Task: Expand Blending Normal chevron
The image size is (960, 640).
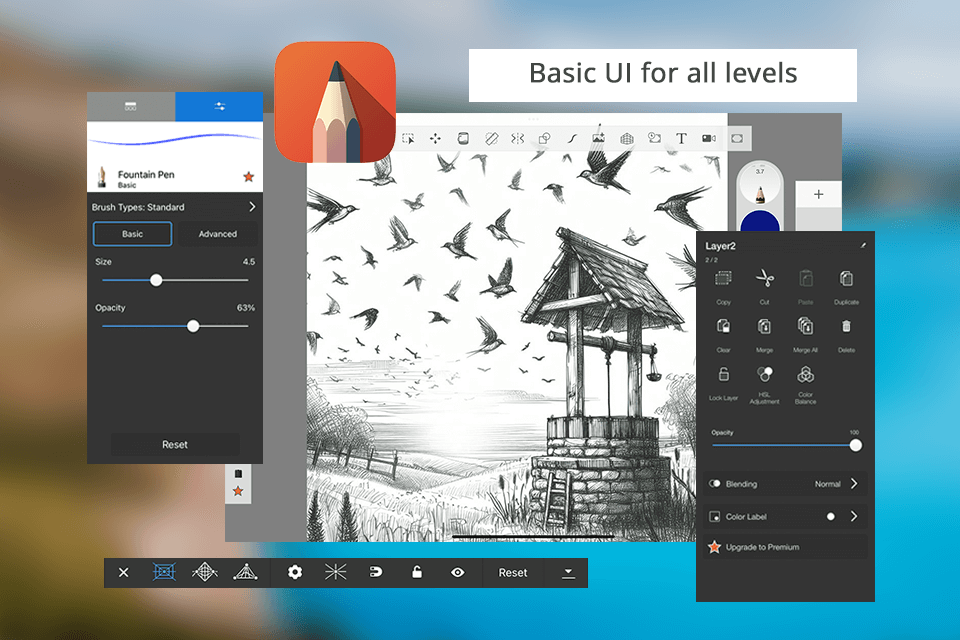Action: click(854, 484)
